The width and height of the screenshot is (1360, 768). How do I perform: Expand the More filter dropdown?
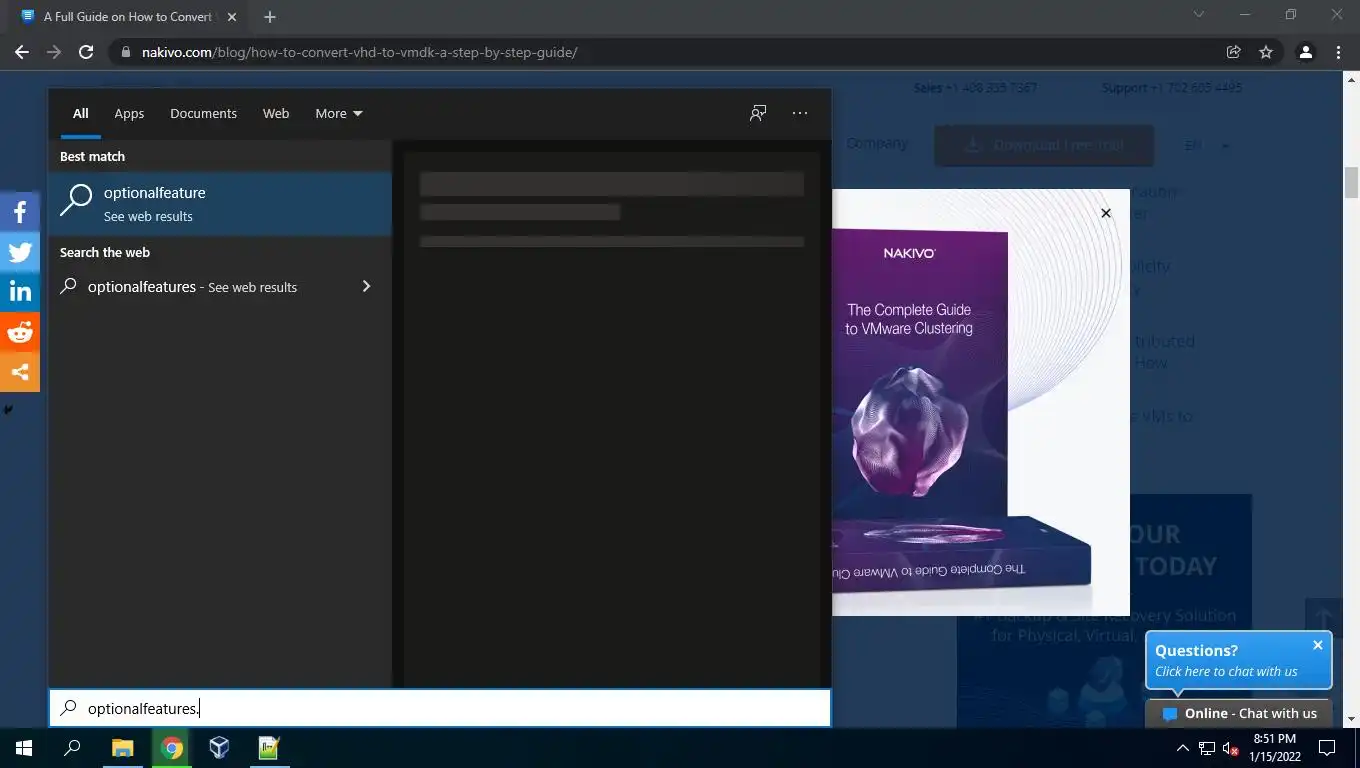[339, 113]
